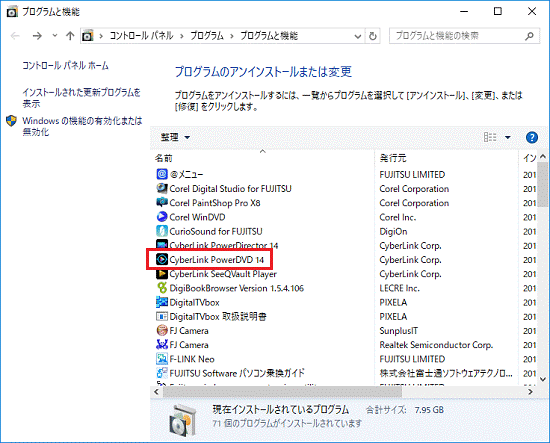Open recent locations dropdown arrow
Image resolution: width=550 pixels, height=443 pixels.
click(55, 36)
